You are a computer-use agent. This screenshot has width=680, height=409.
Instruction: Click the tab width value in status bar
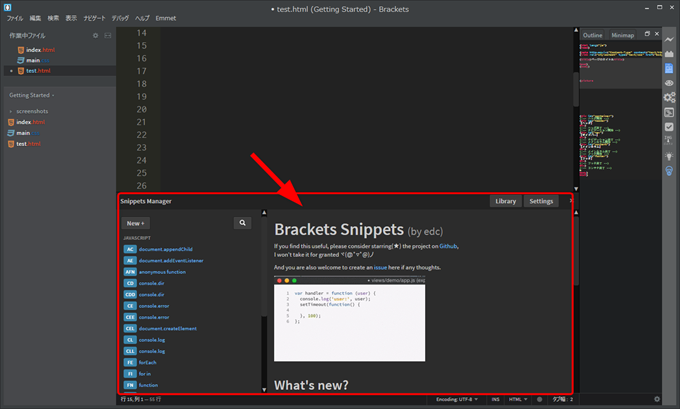(x=562, y=399)
